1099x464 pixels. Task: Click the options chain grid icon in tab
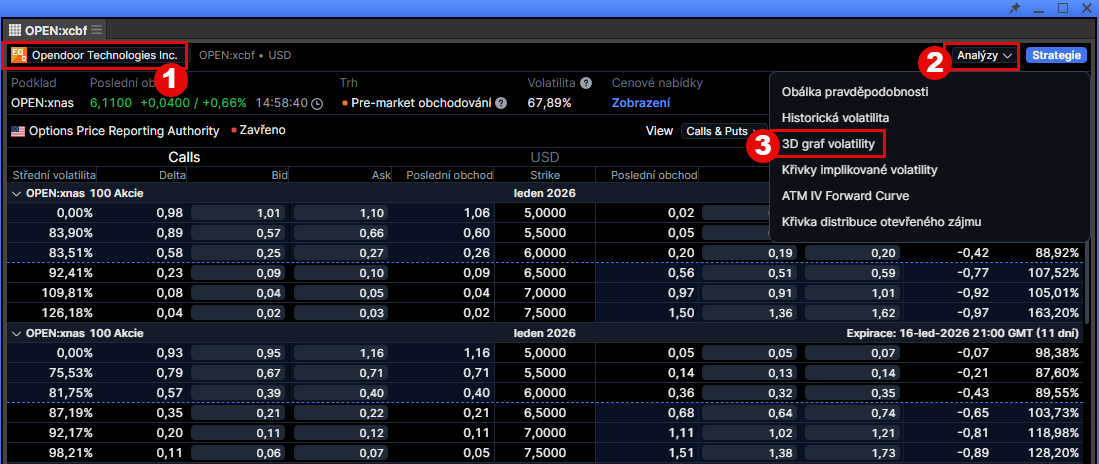15,30
